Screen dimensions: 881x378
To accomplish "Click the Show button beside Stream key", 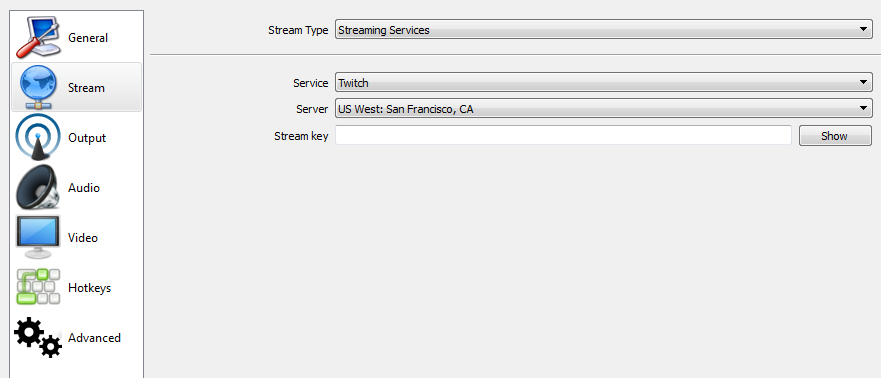I will click(835, 135).
